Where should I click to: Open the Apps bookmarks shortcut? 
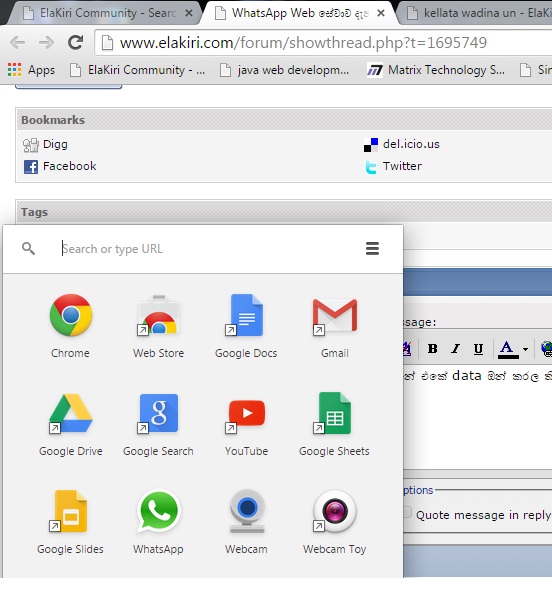tap(31, 70)
